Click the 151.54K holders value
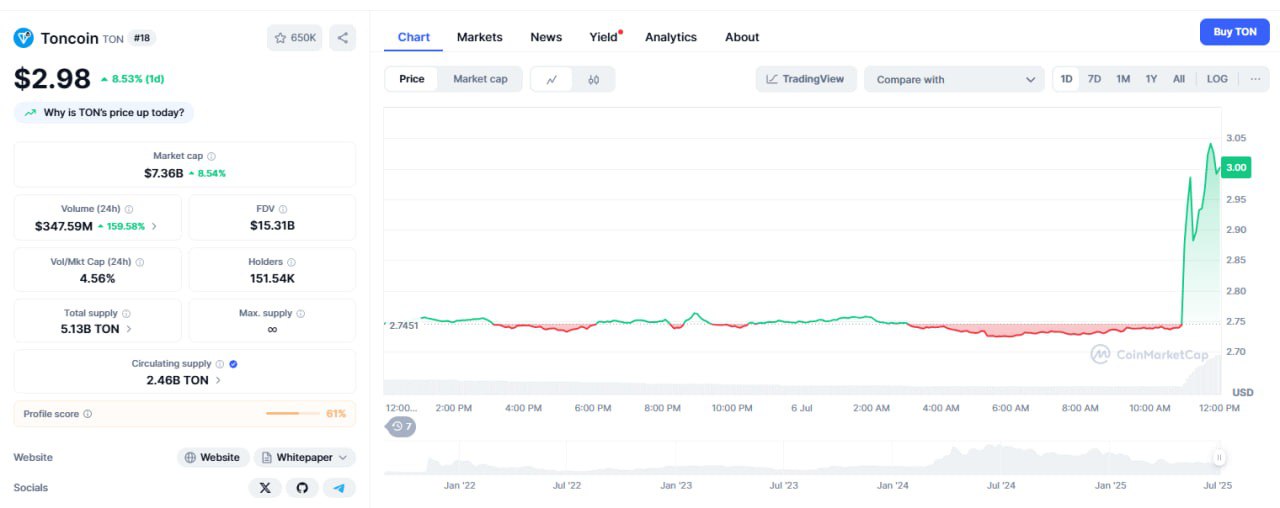 click(272, 278)
